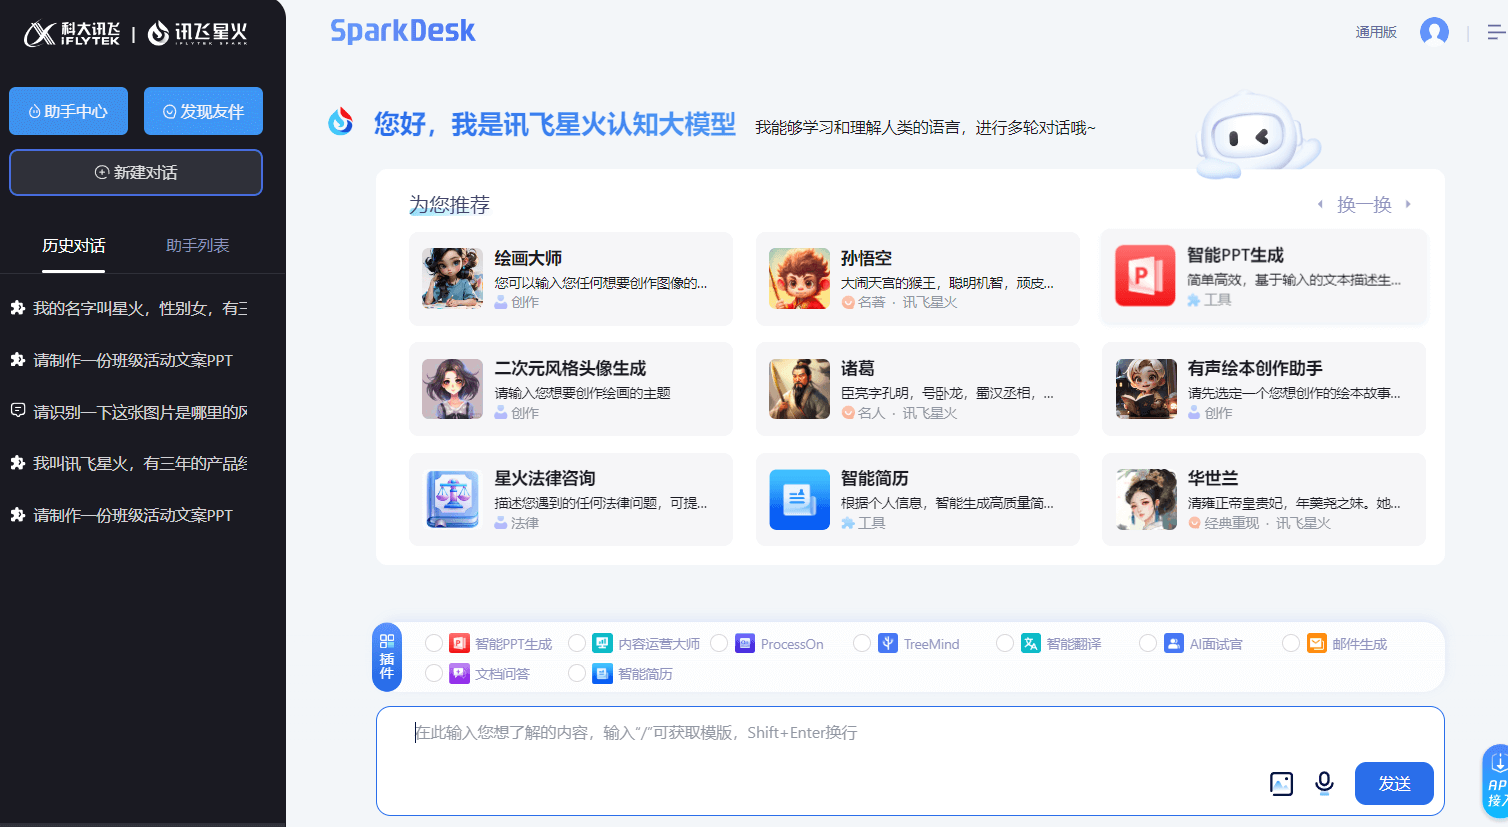This screenshot has height=827, width=1508.
Task: Activate the microphone voice input icon
Action: coord(1324,783)
